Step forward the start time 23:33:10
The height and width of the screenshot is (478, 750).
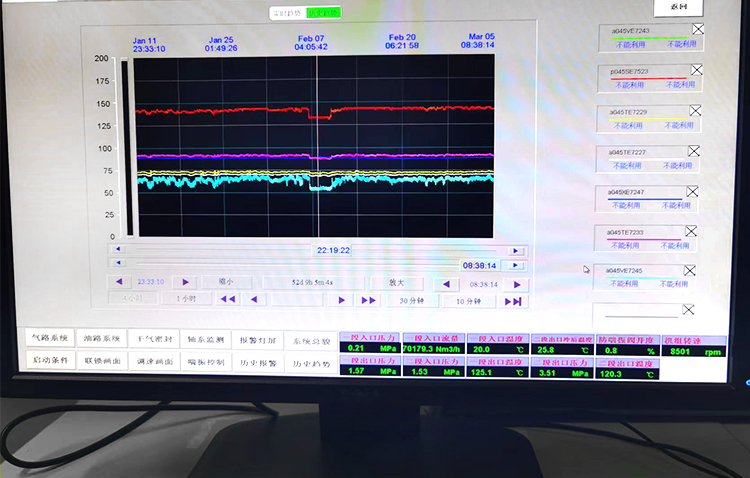tap(184, 283)
